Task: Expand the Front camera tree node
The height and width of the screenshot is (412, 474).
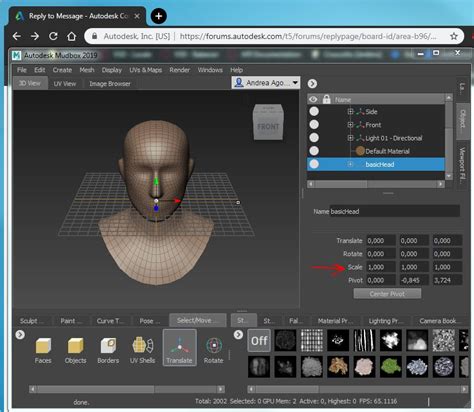Action: click(x=350, y=125)
